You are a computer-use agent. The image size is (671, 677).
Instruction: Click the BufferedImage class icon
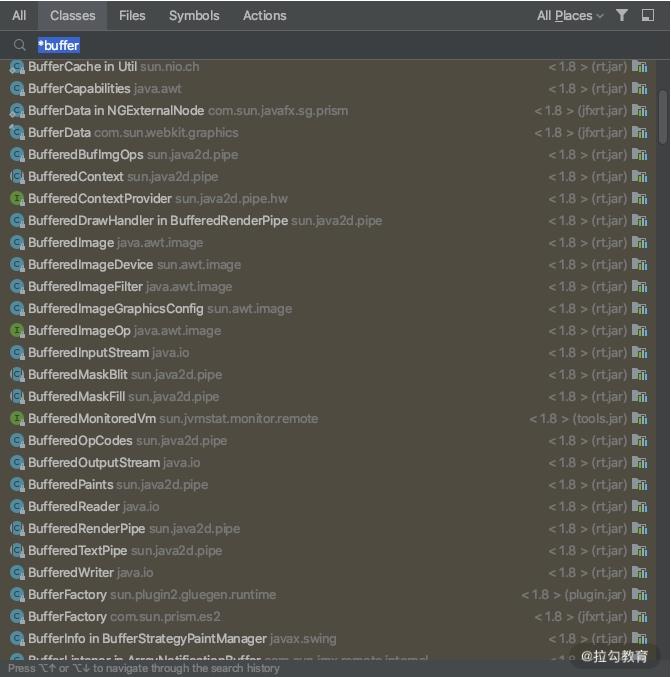tap(17, 243)
